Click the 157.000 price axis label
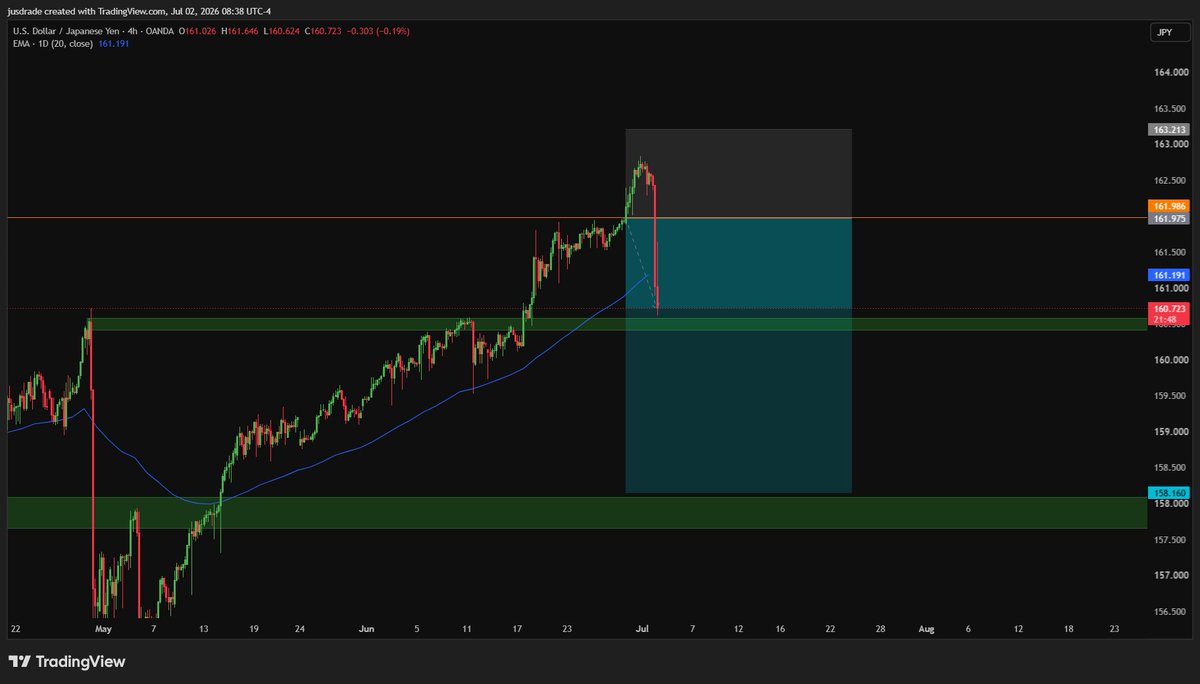 (1169, 576)
